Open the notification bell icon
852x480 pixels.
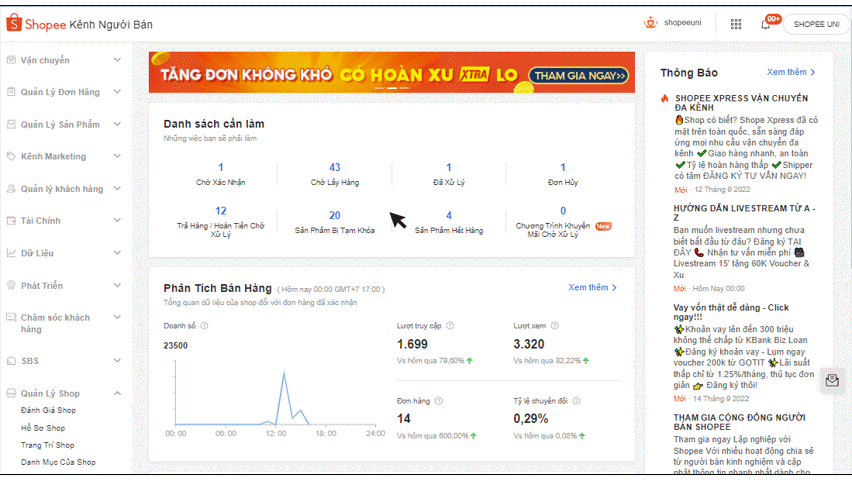(765, 24)
